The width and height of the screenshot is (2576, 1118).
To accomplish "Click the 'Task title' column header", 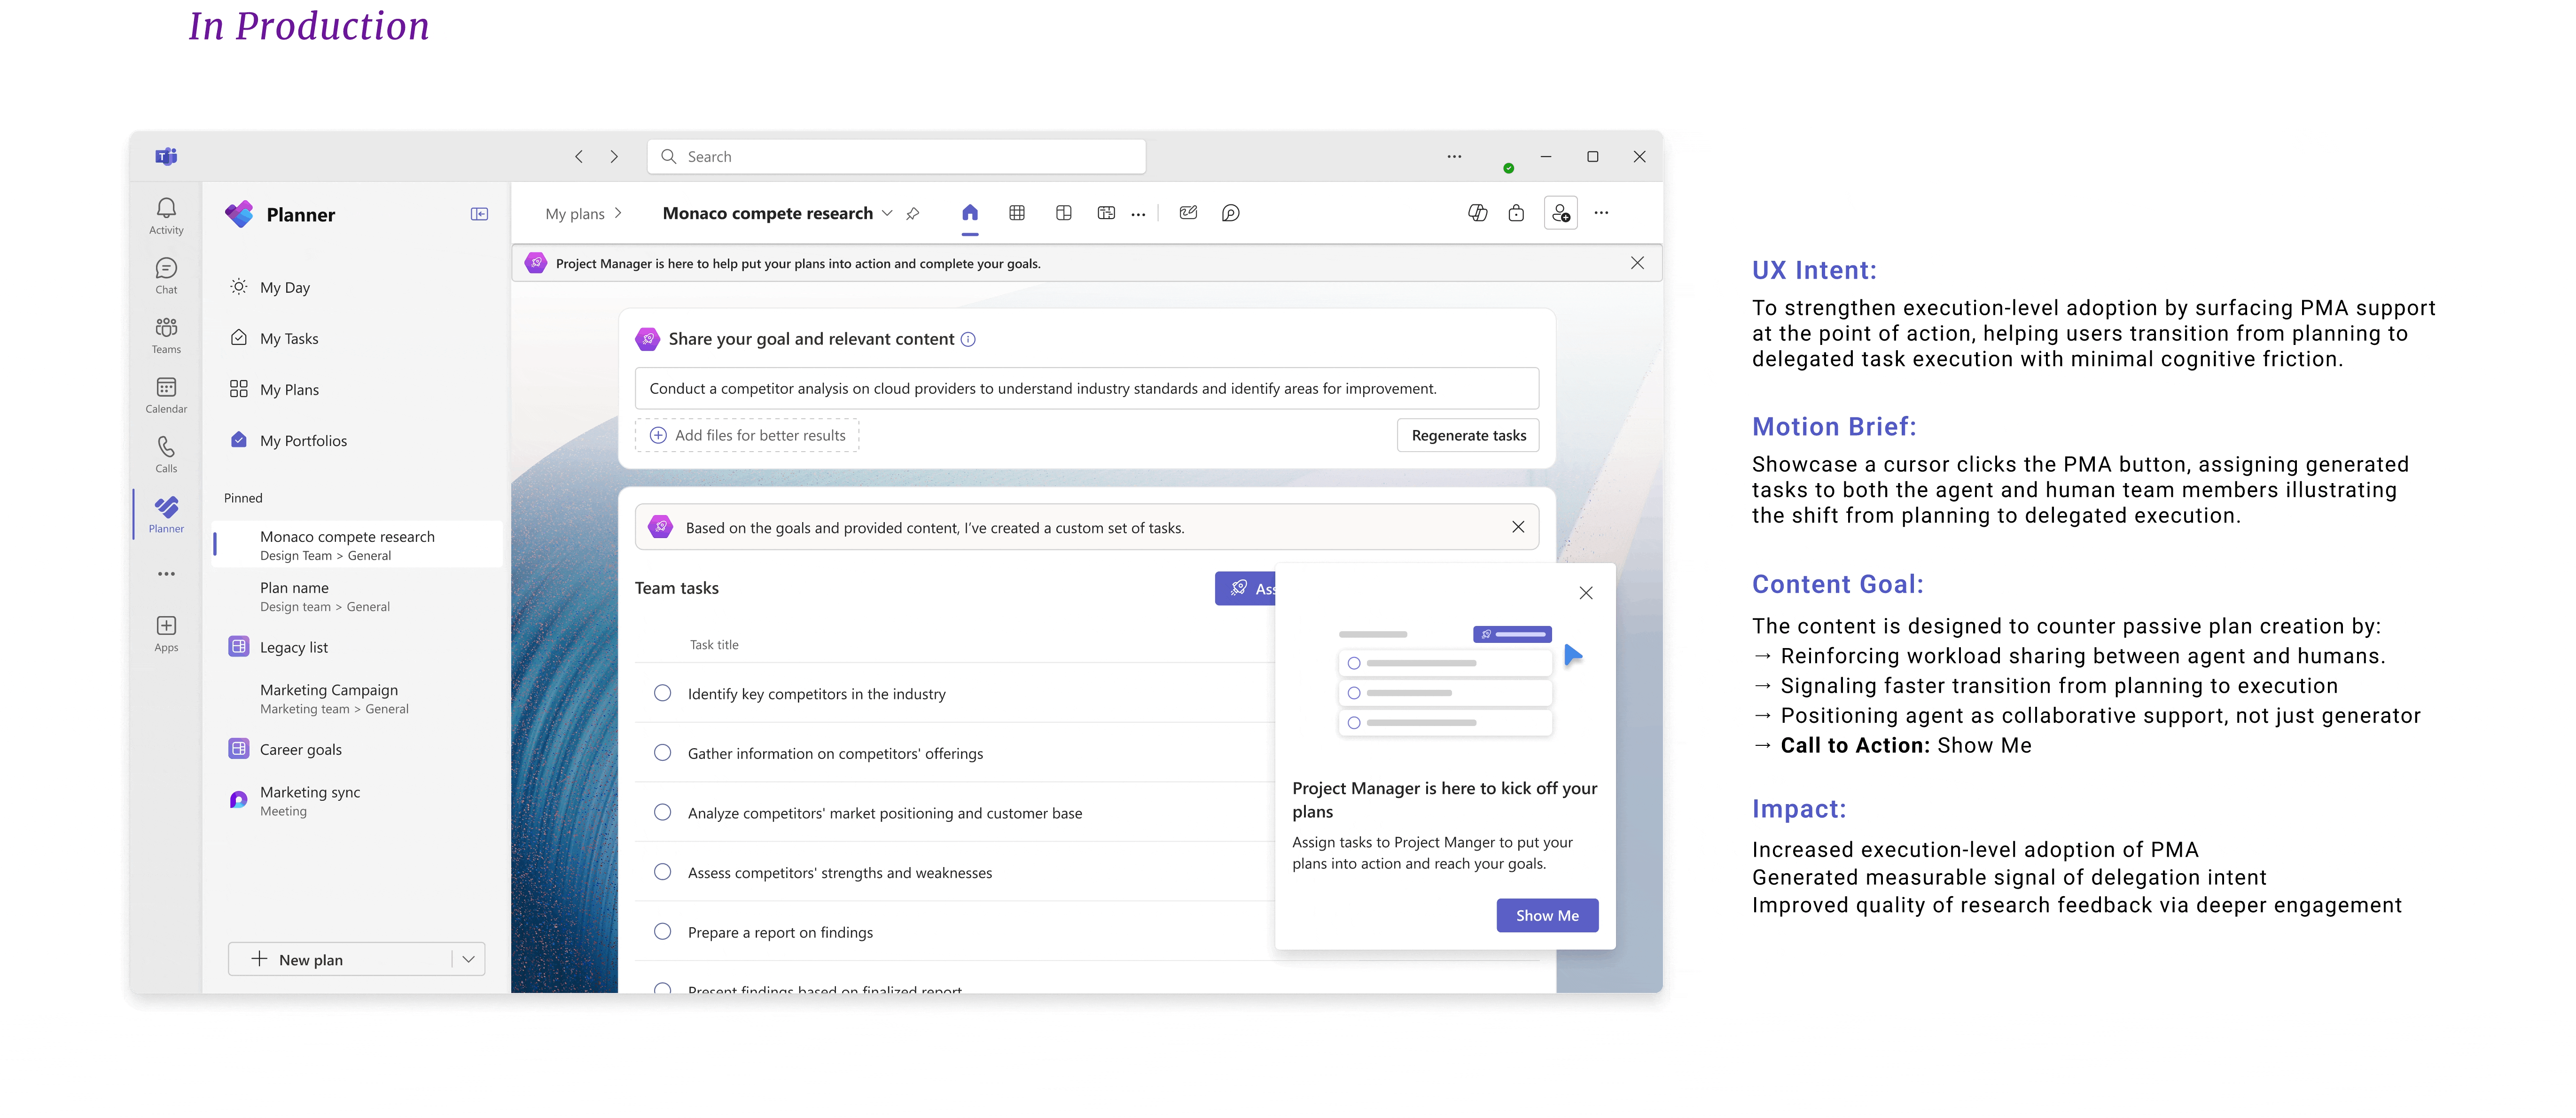I will point(714,645).
